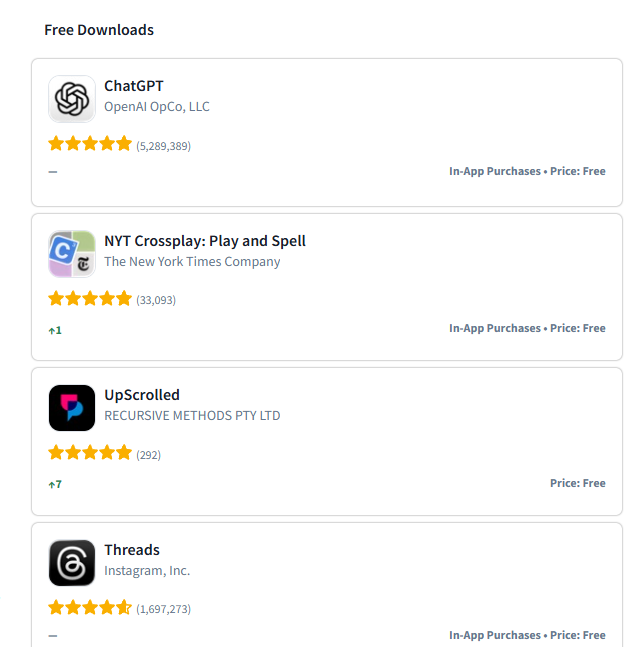Click the green up-7 rank change indicator
The width and height of the screenshot is (626, 647).
tap(55, 485)
